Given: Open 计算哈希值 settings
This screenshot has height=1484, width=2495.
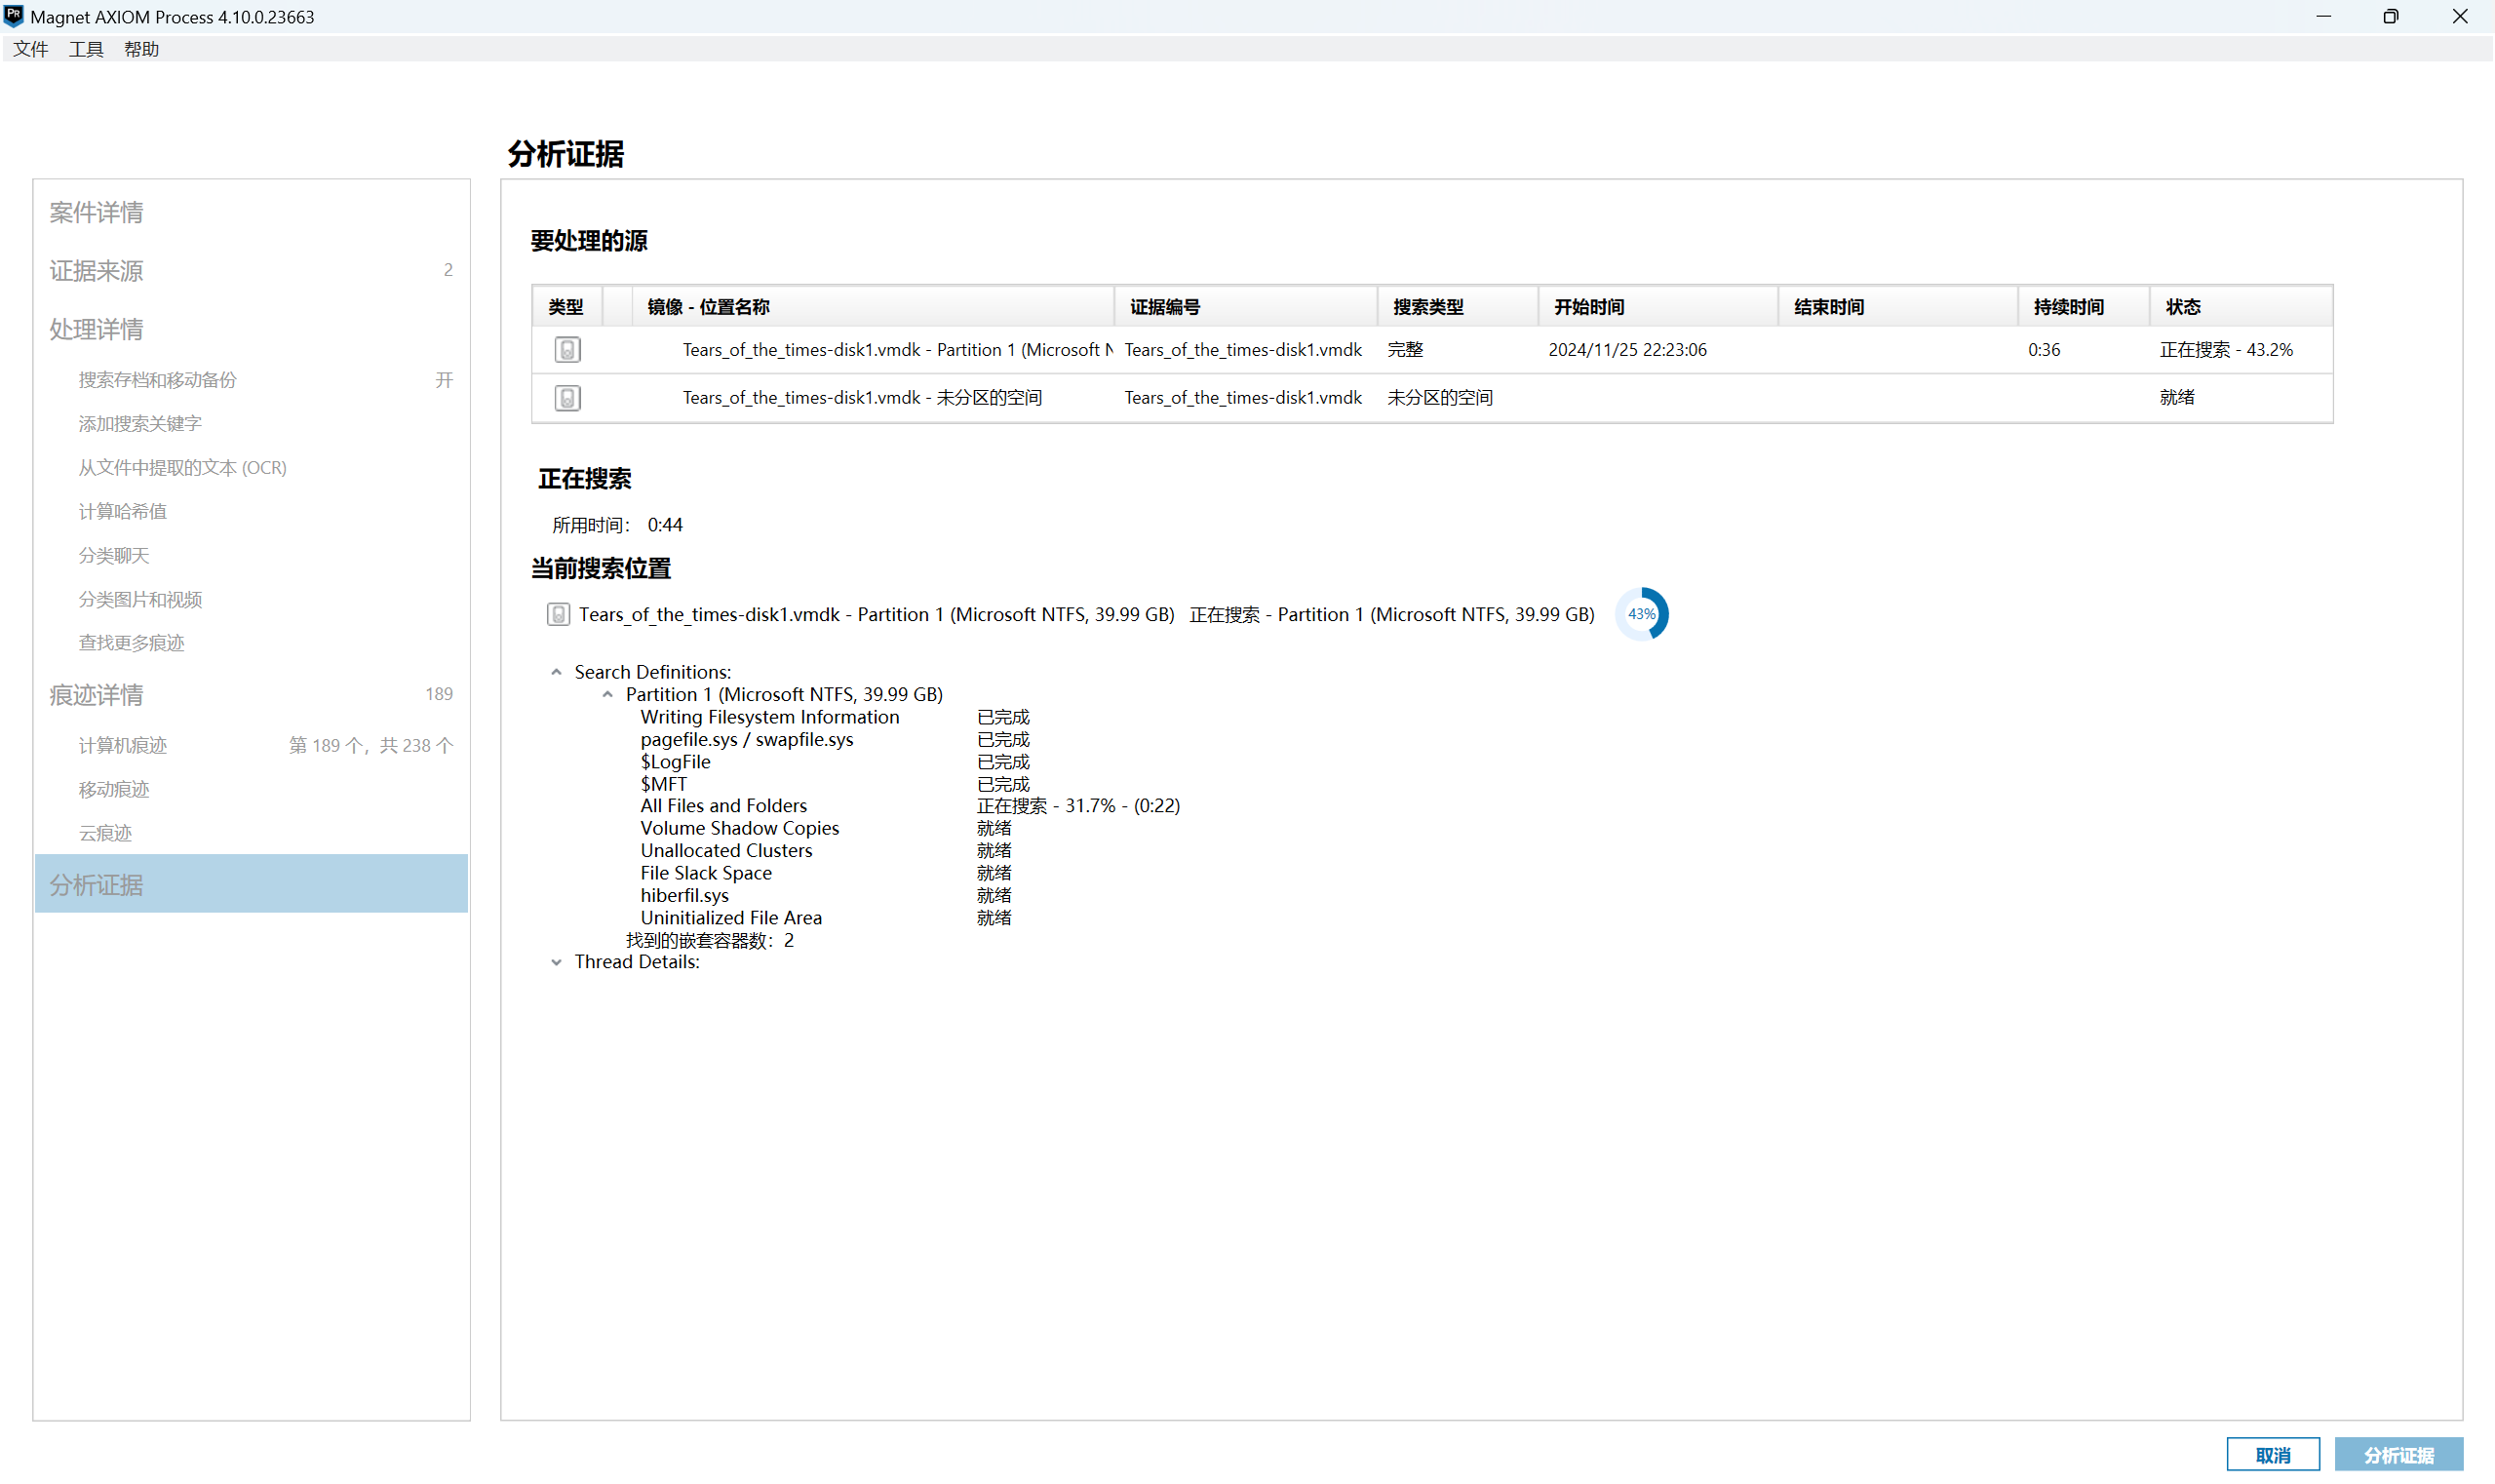Looking at the screenshot, I should pos(122,512).
